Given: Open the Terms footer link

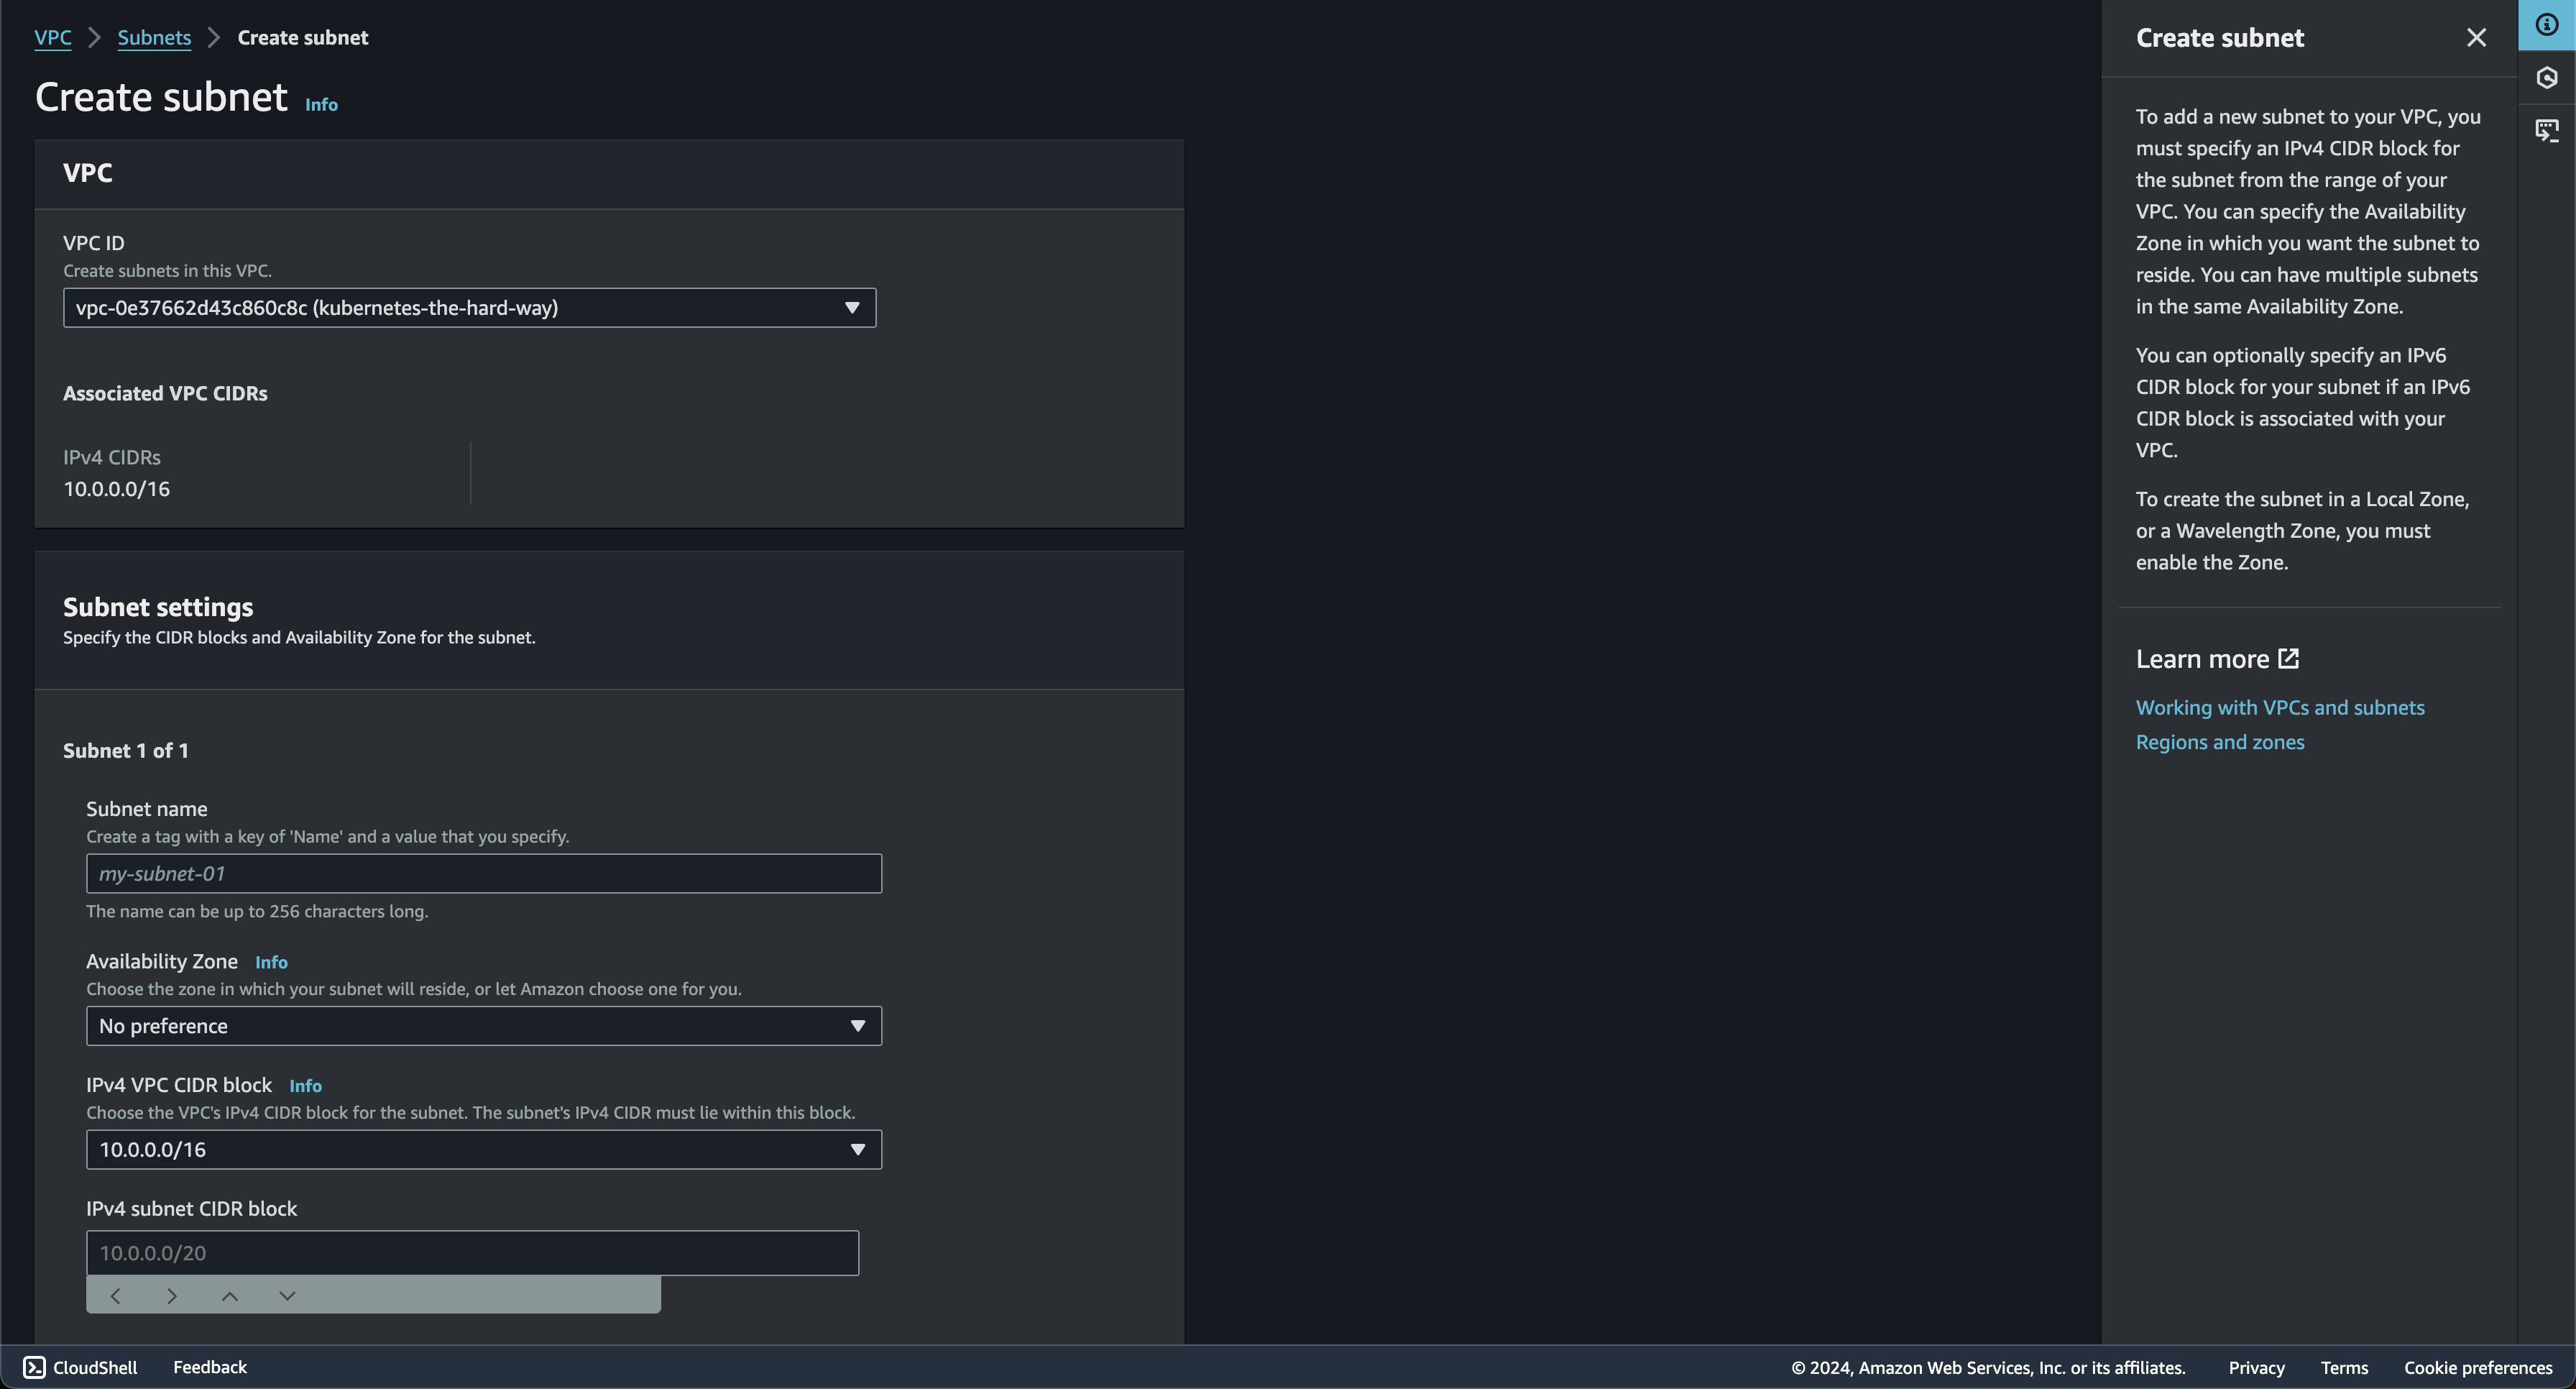Looking at the screenshot, I should [x=2344, y=1368].
